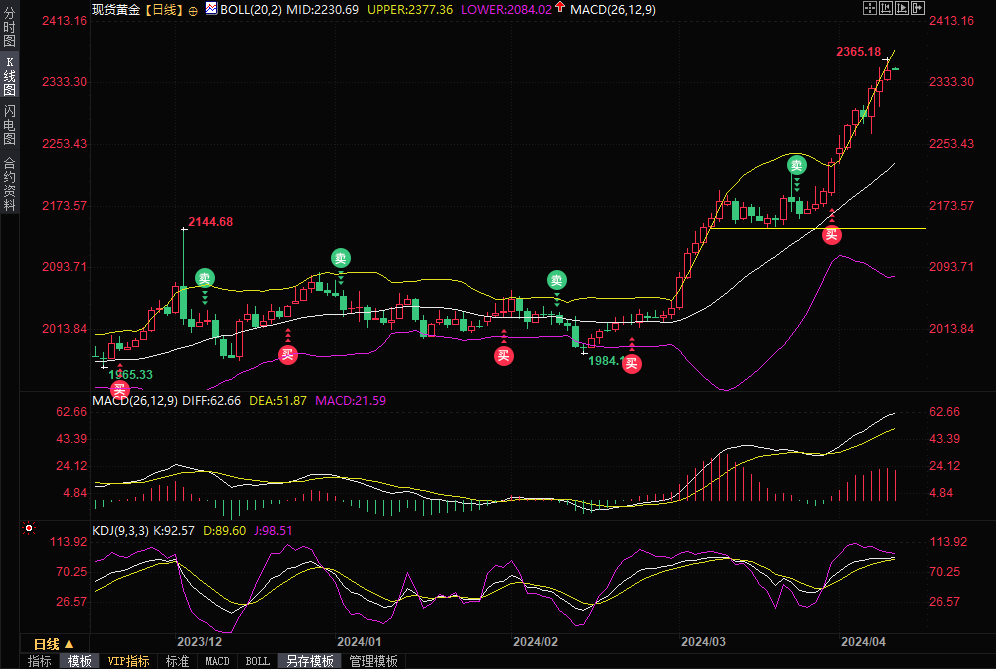996x669 pixels.
Task: Click the BOLL indicator icon in header
Action: [x=210, y=9]
